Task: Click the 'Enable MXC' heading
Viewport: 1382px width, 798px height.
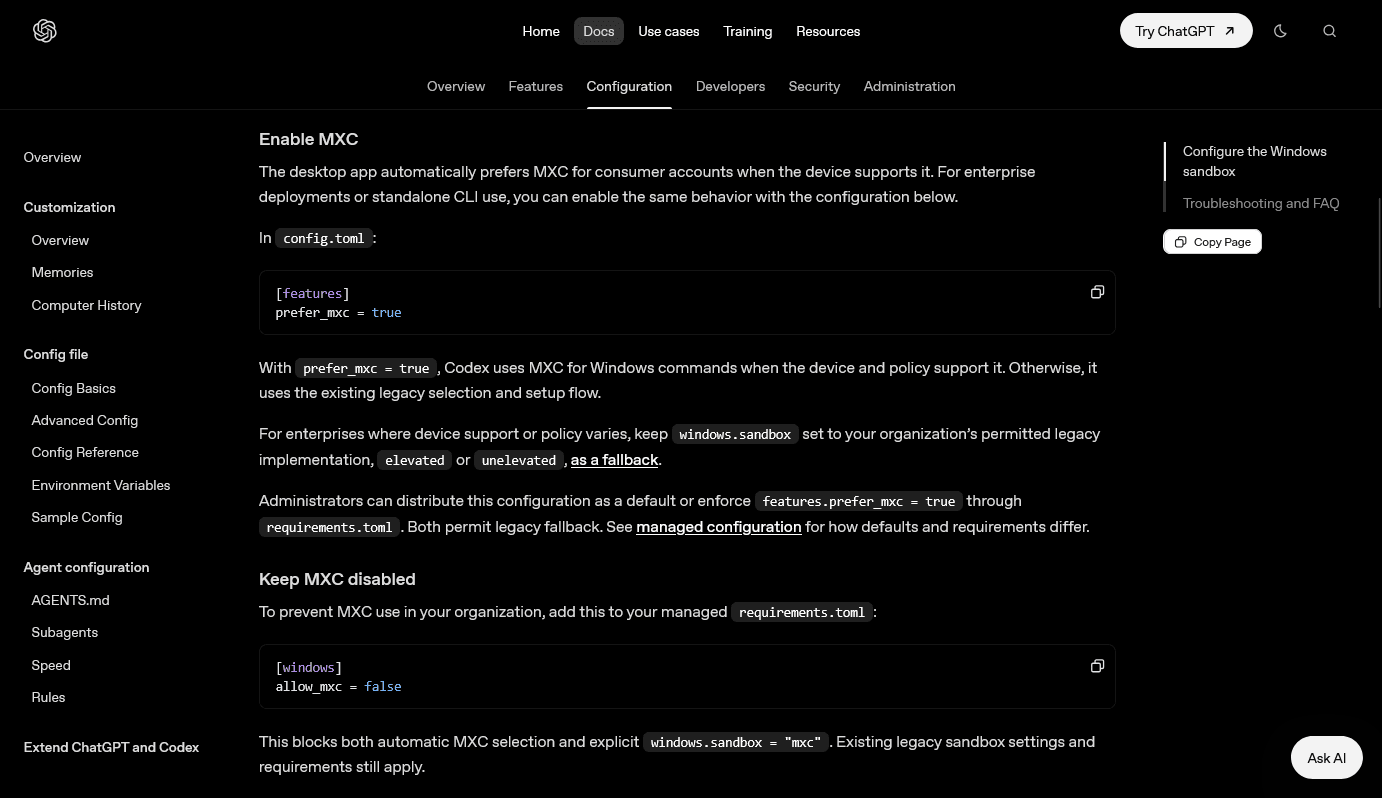Action: [x=308, y=139]
